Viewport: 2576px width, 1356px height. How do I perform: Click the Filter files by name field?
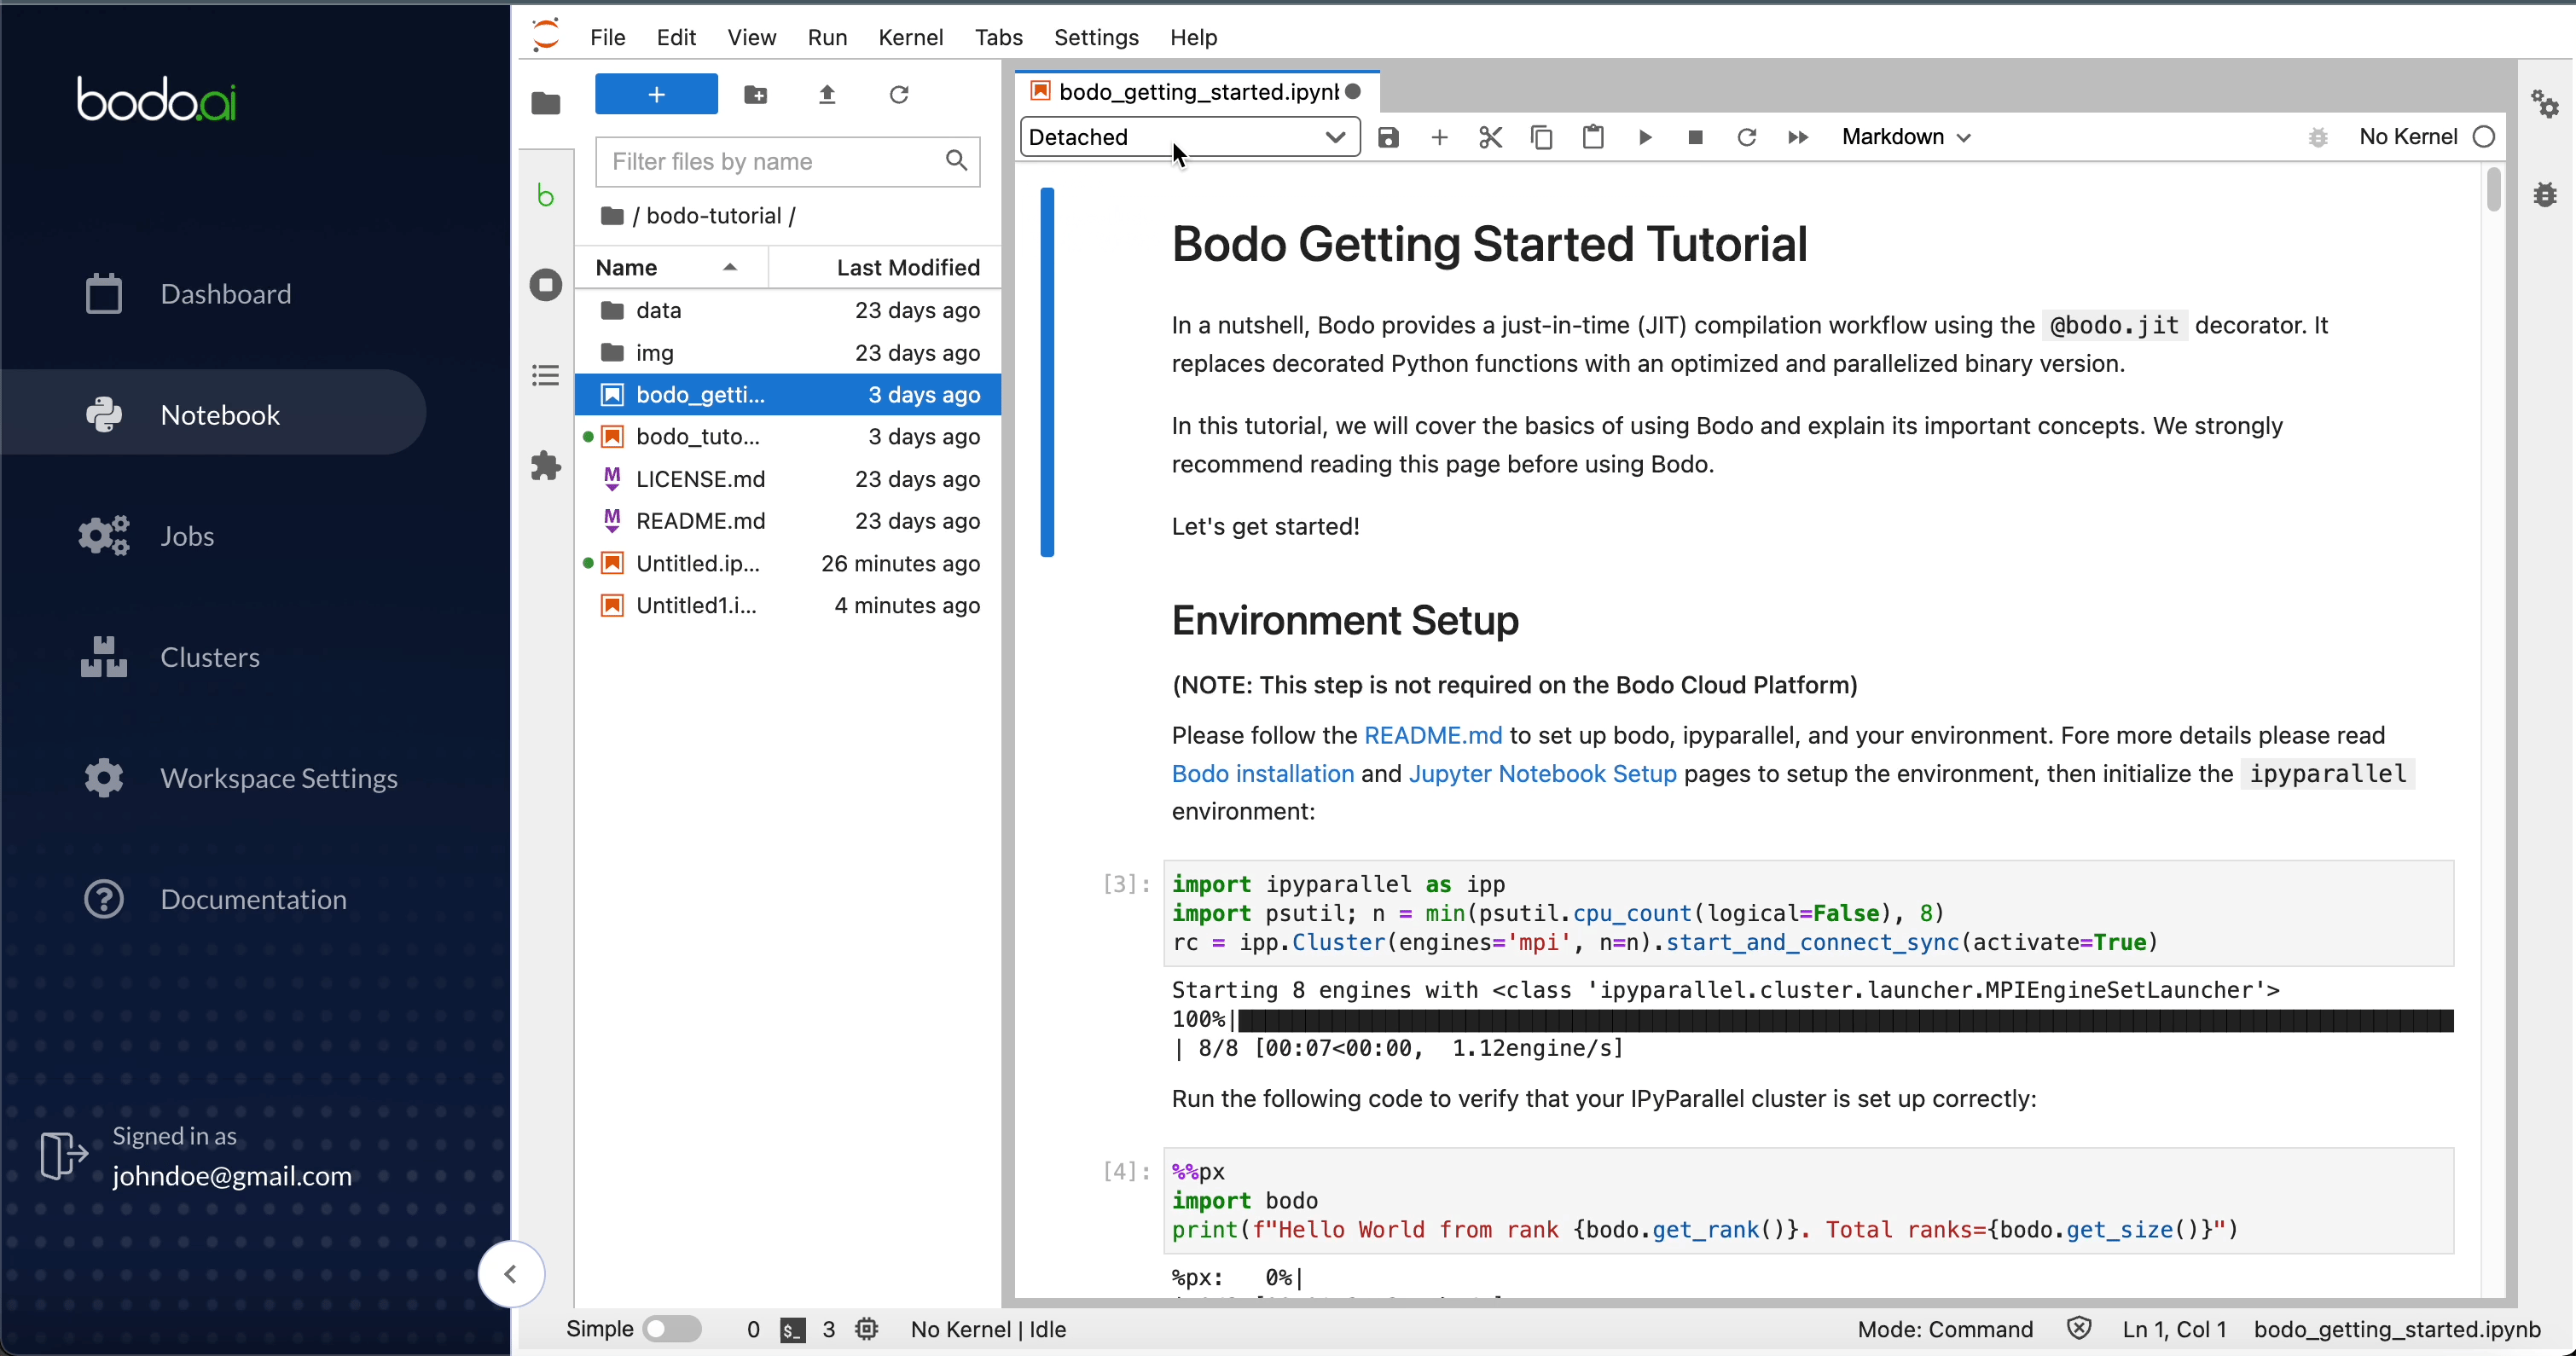point(787,161)
